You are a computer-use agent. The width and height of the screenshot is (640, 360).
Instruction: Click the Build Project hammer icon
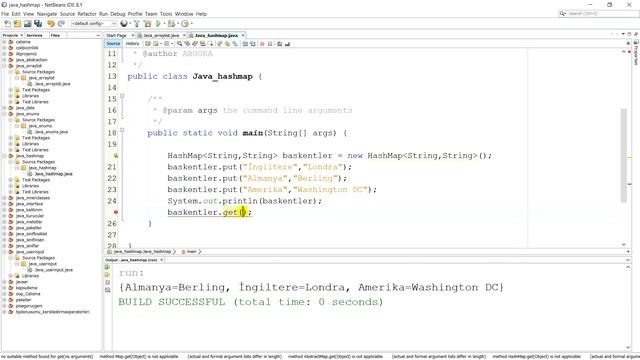pos(137,24)
